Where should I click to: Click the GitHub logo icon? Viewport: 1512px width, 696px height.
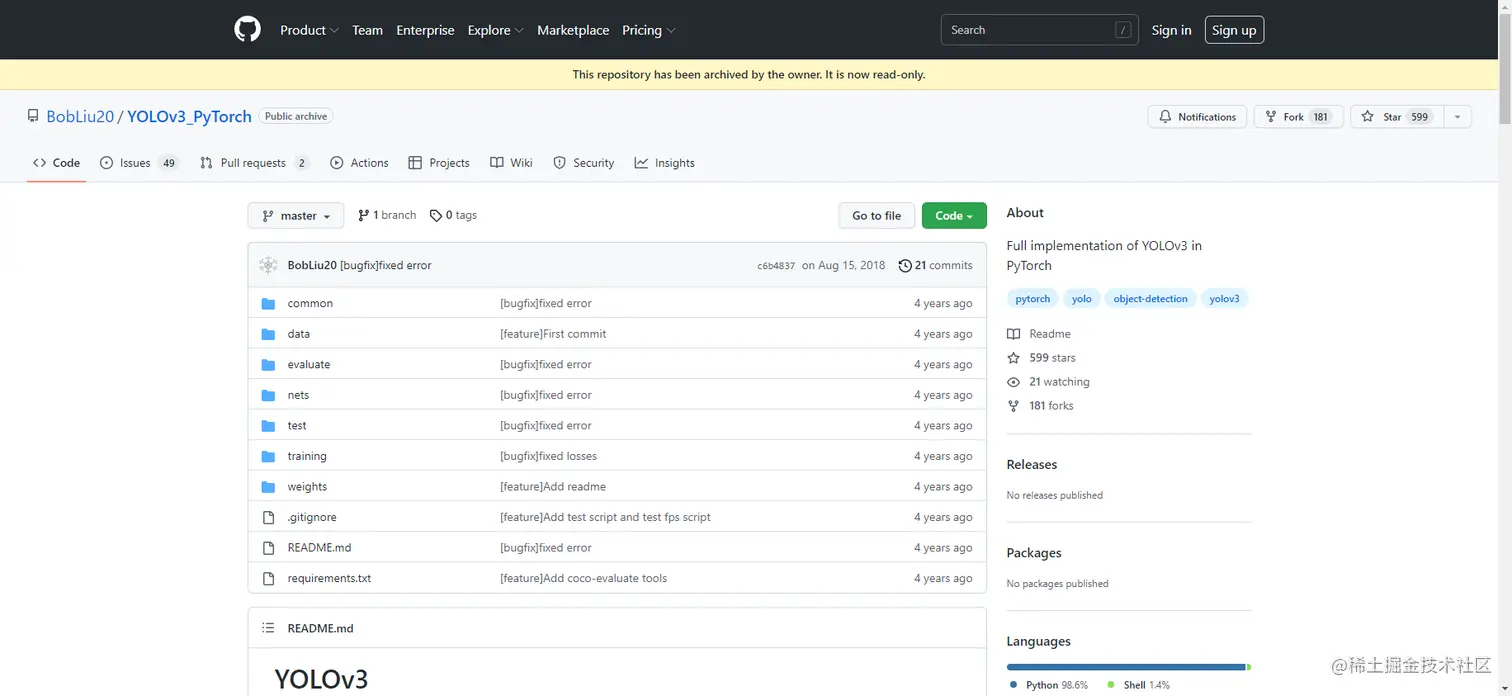[x=247, y=30]
